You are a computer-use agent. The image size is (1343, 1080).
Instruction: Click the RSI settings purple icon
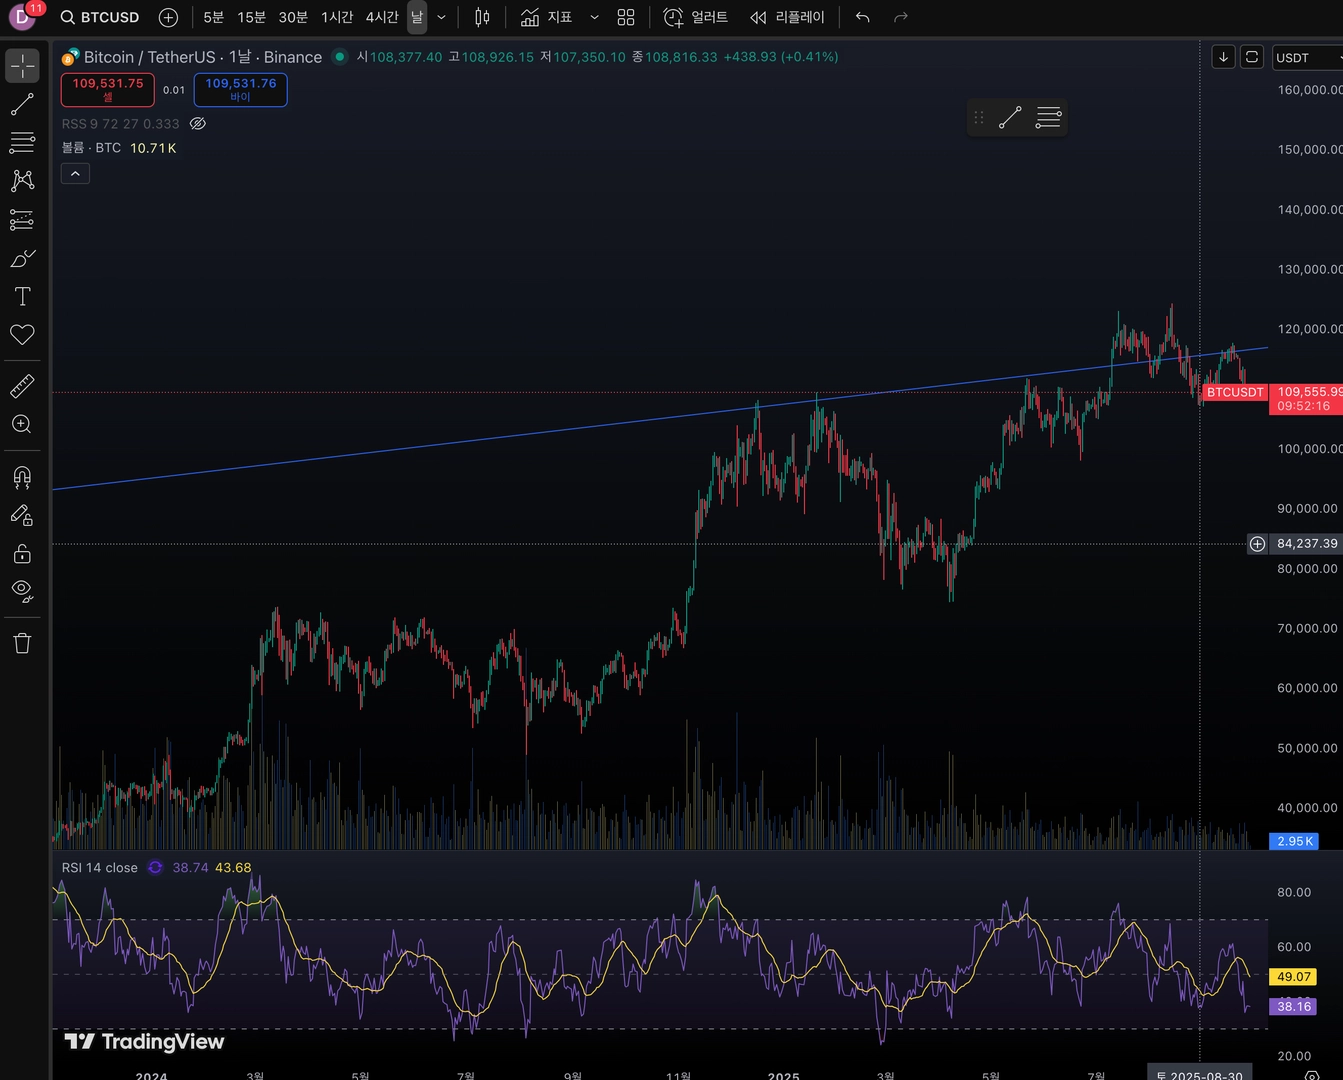tap(155, 868)
